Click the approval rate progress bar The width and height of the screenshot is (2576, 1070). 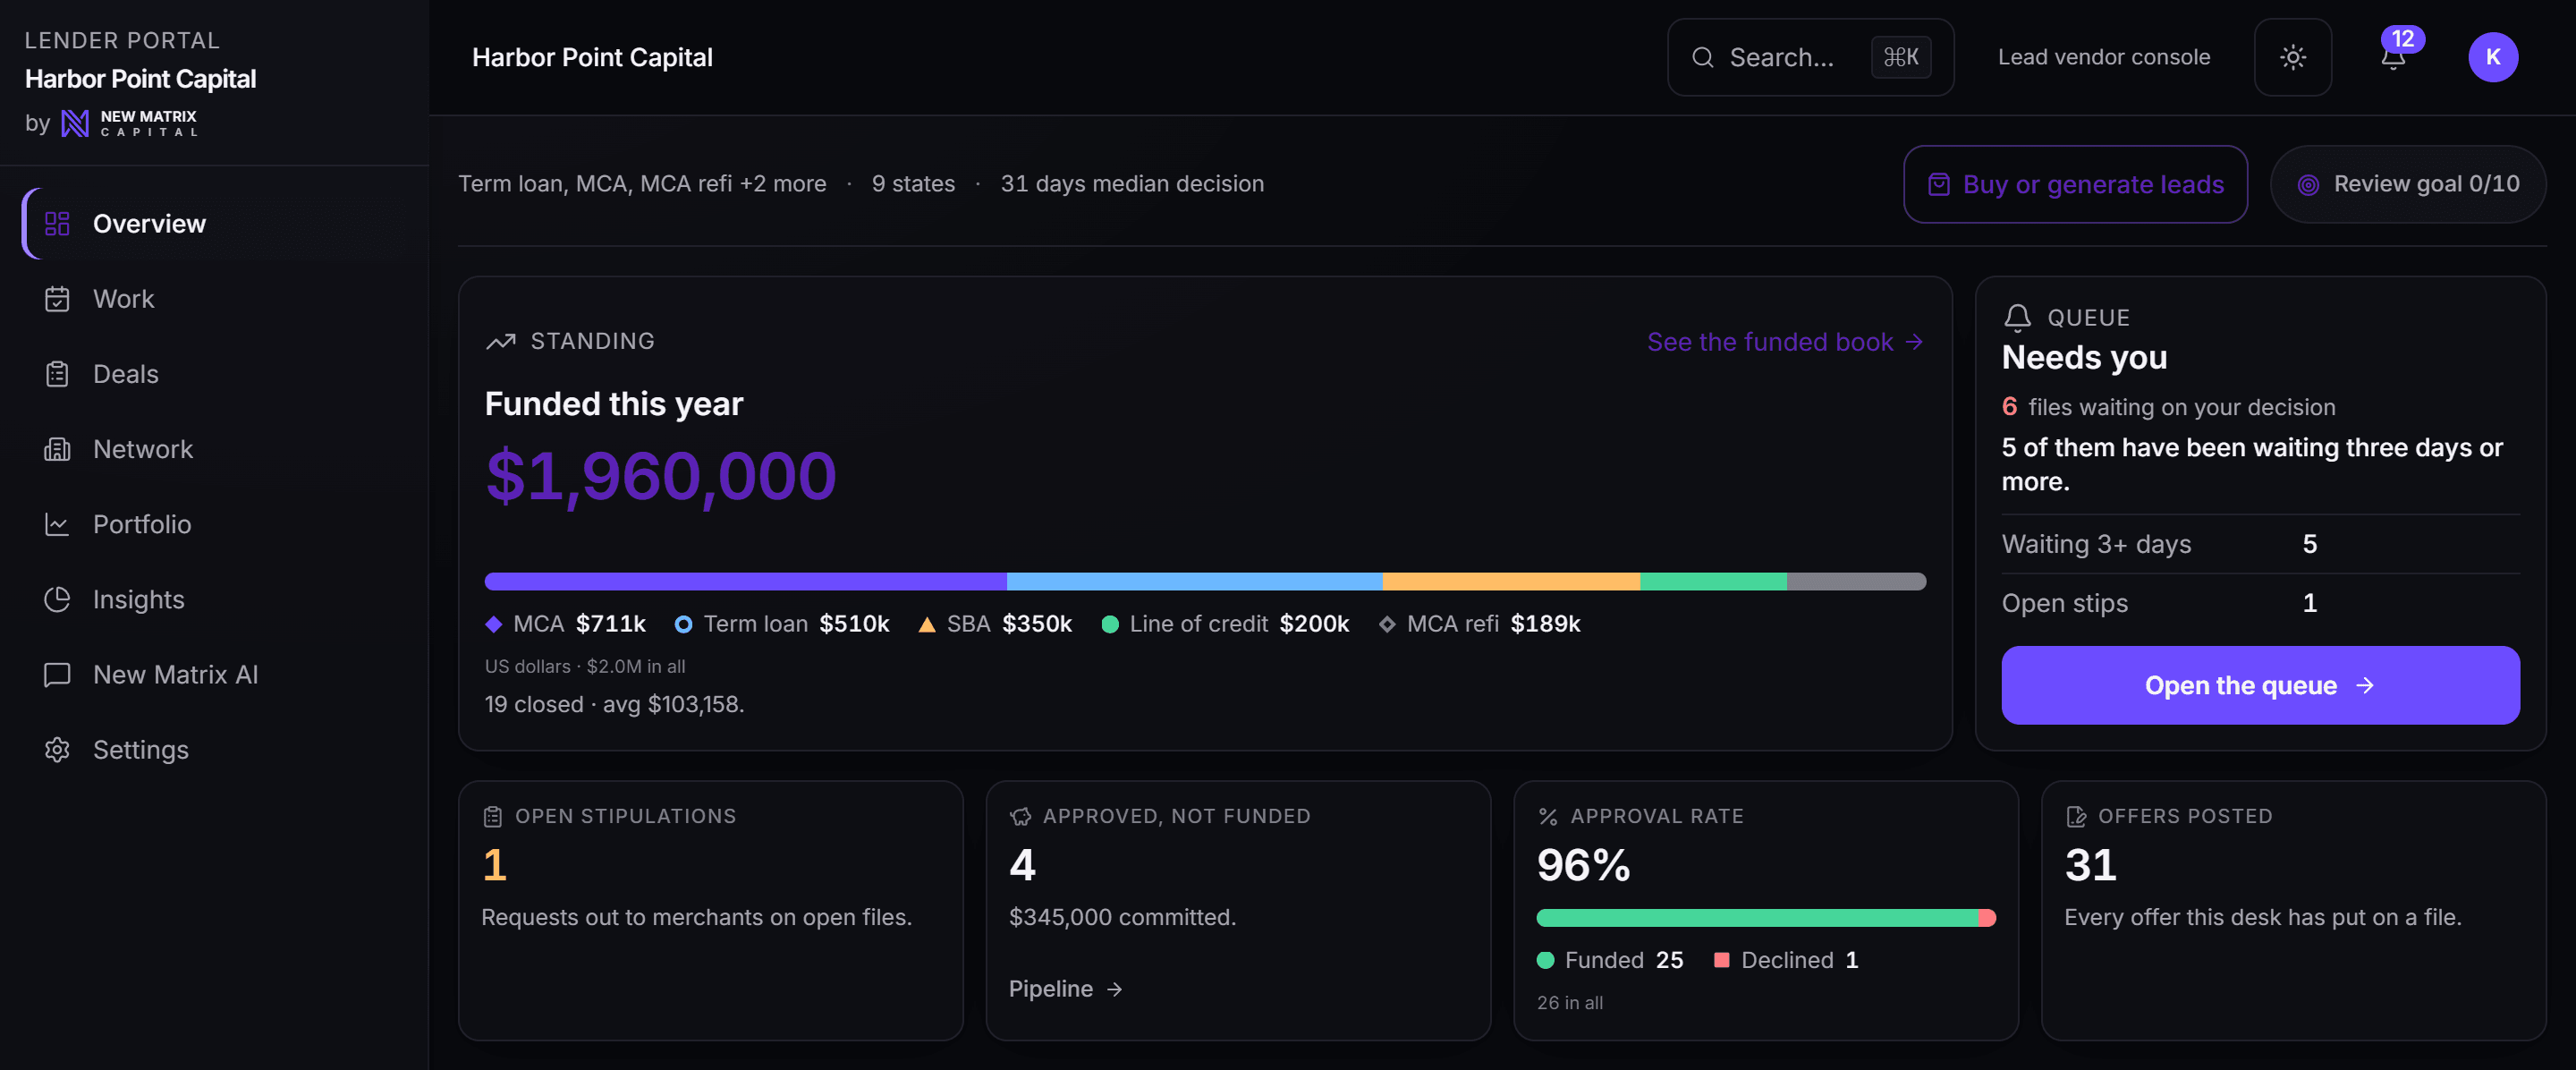pyautogui.click(x=1765, y=918)
